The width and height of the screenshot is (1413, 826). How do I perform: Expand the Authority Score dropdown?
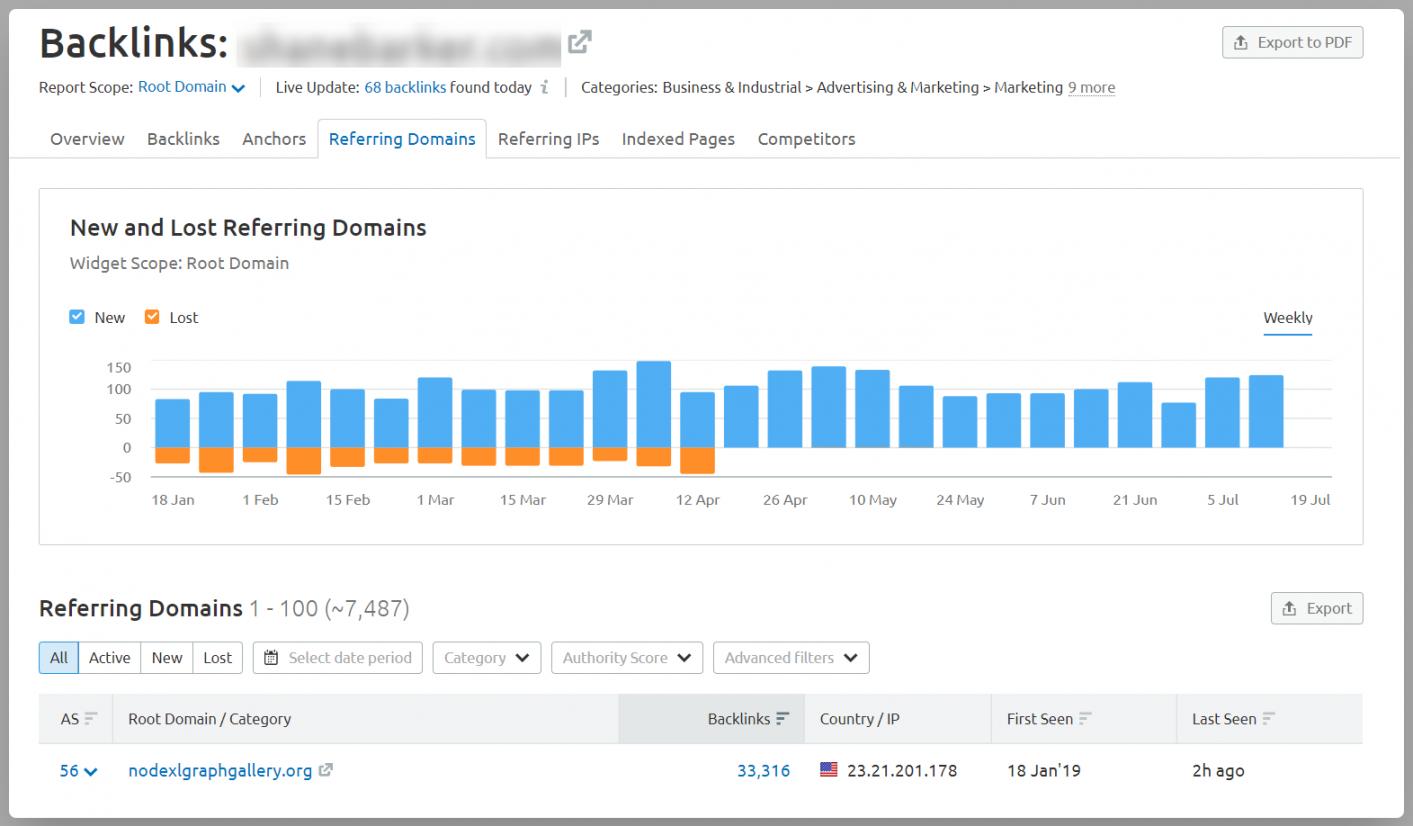[627, 658]
